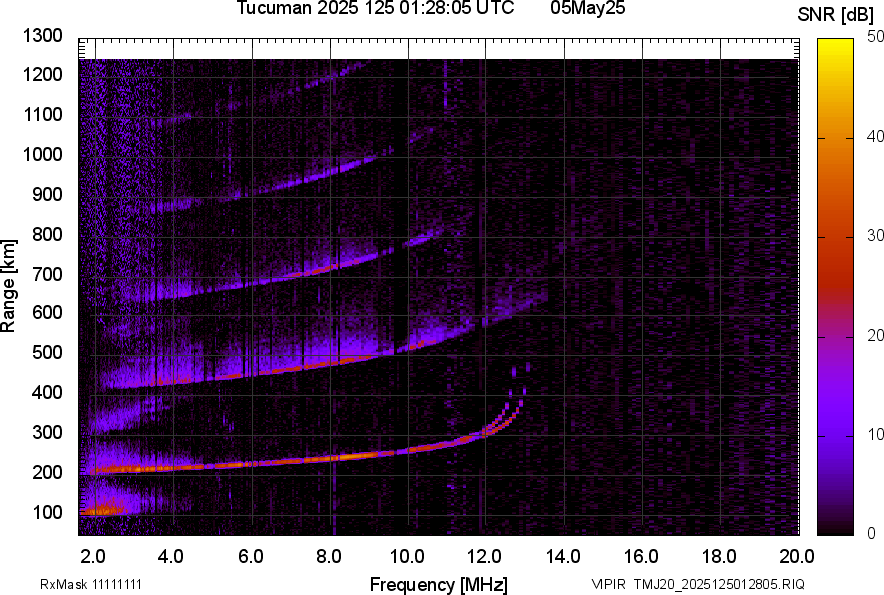Click the range tick label '1200'
The image size is (884, 595).
tap(42, 74)
